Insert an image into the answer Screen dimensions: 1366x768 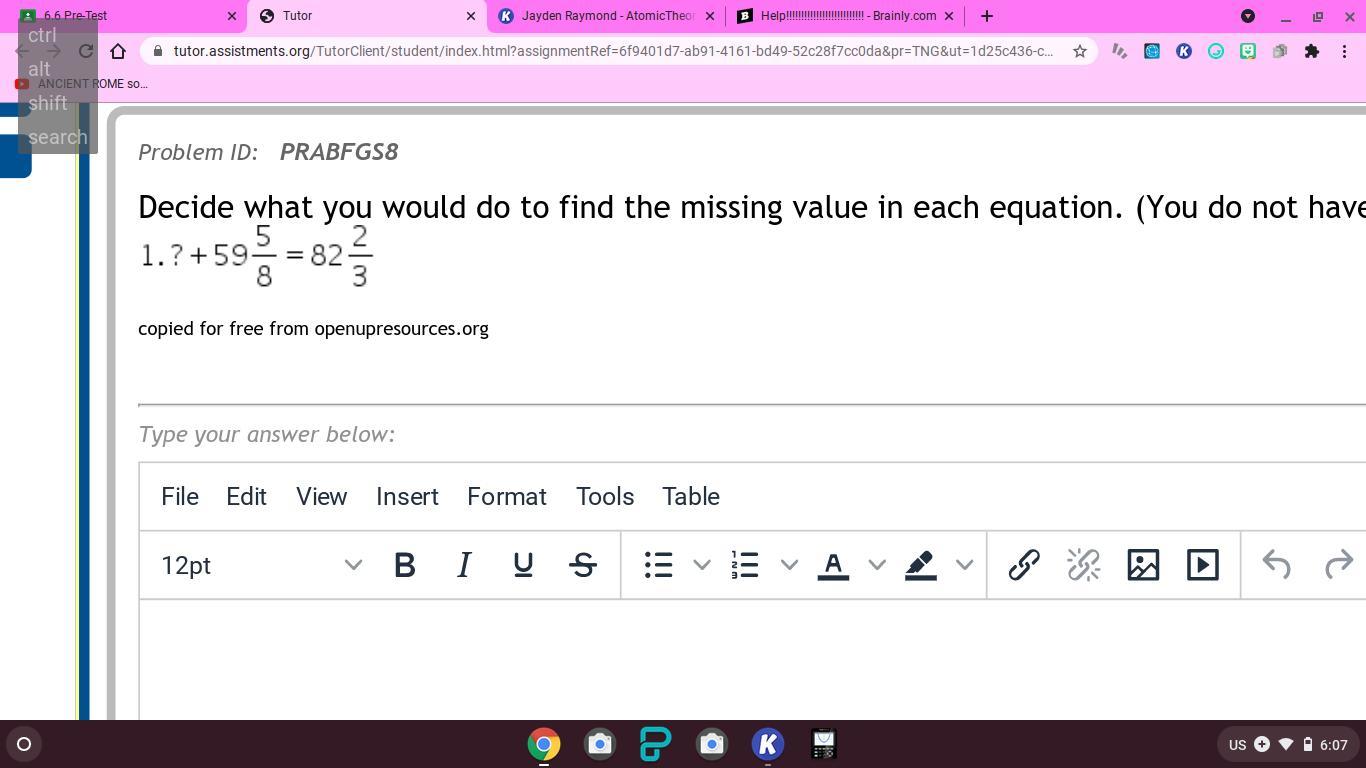[1143, 565]
